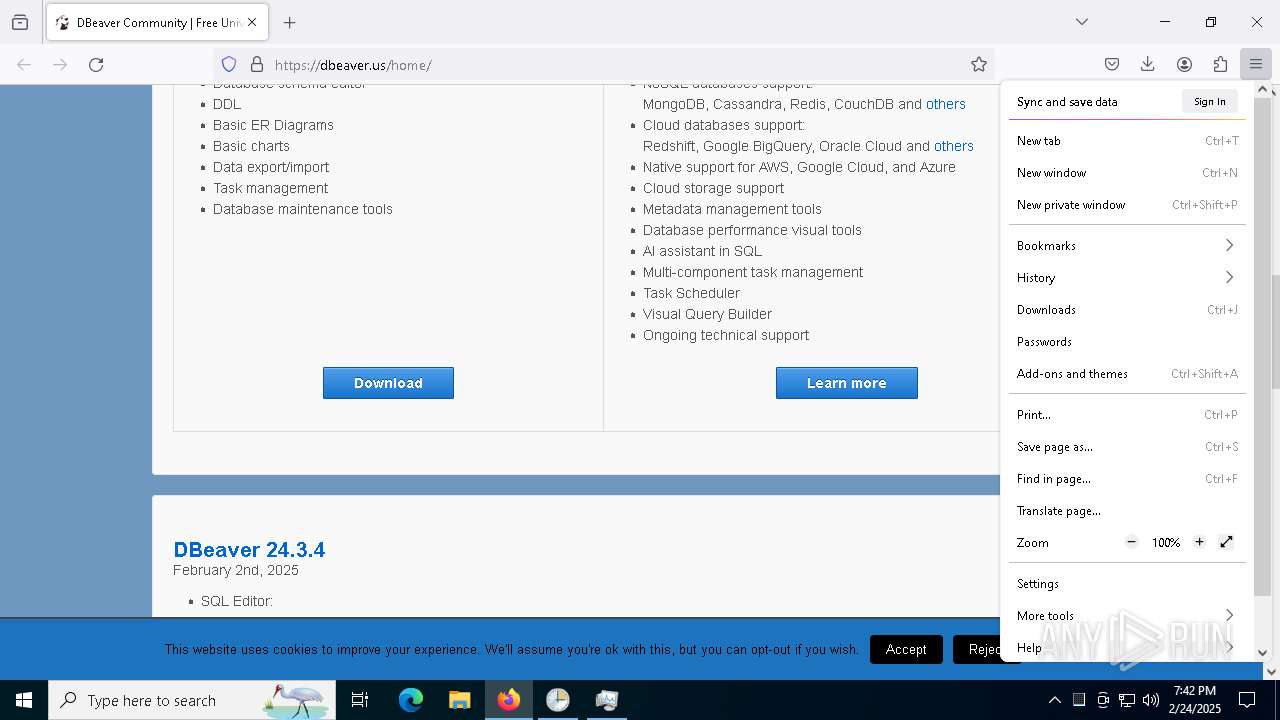The height and width of the screenshot is (720, 1280).
Task: Click the Firefox account profile icon
Action: [x=1184, y=64]
